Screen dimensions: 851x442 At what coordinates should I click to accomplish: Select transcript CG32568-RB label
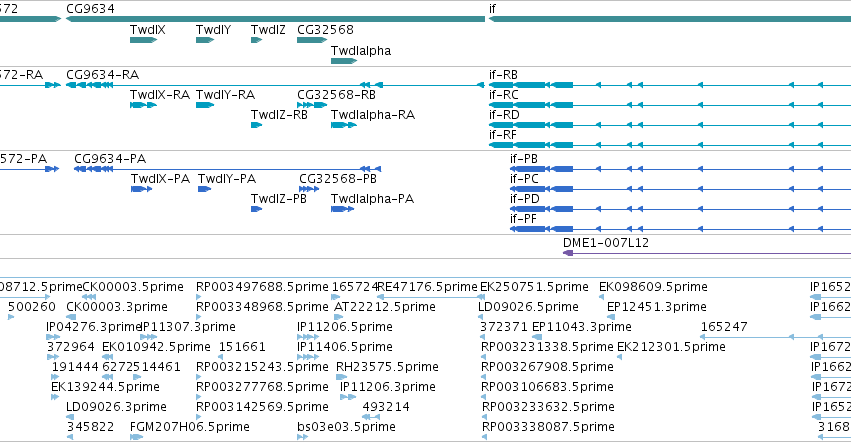point(336,95)
